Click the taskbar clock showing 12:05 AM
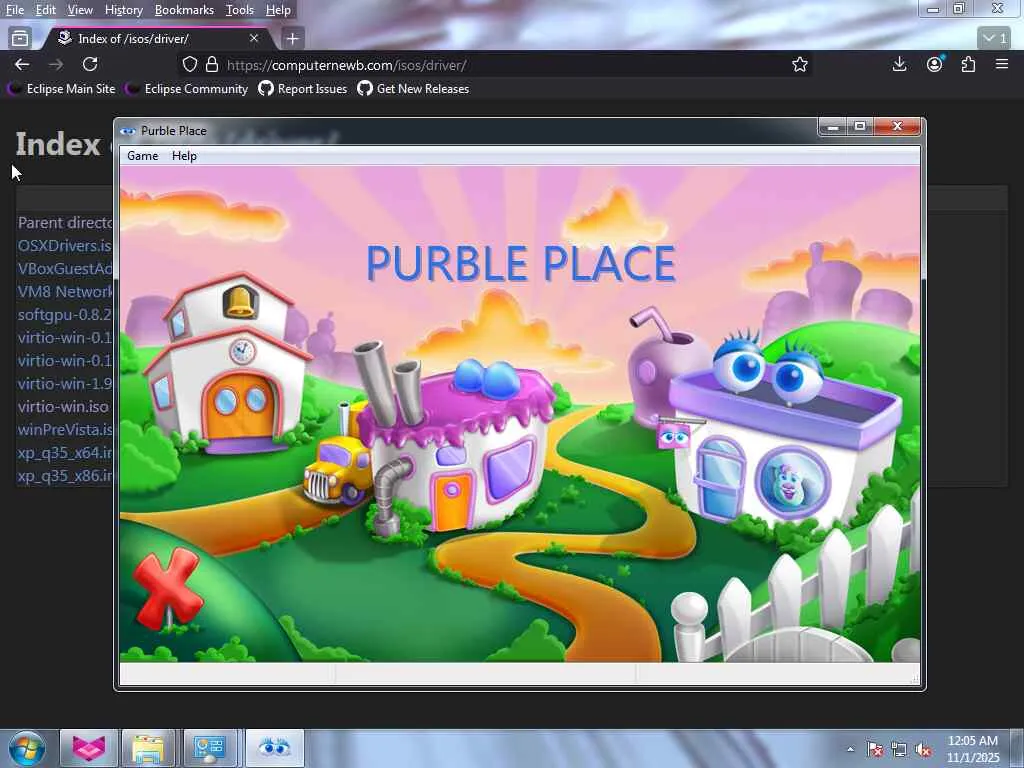Viewport: 1024px width, 768px height. (x=973, y=749)
